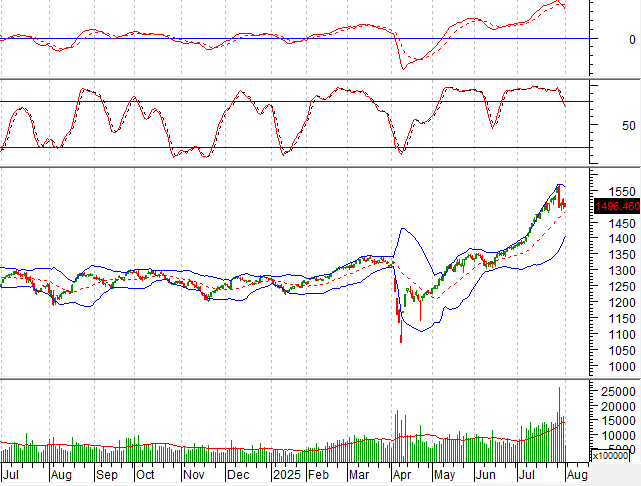Select the 1400 price axis value

[622, 238]
